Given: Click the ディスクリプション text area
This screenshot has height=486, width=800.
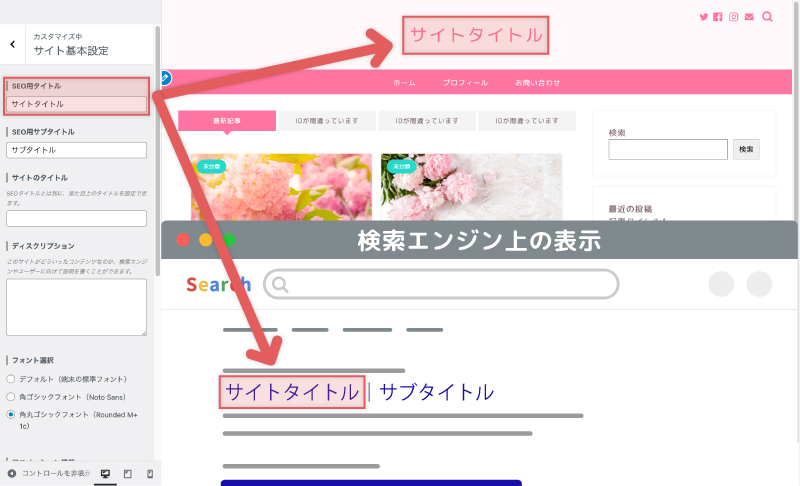Looking at the screenshot, I should [77, 307].
